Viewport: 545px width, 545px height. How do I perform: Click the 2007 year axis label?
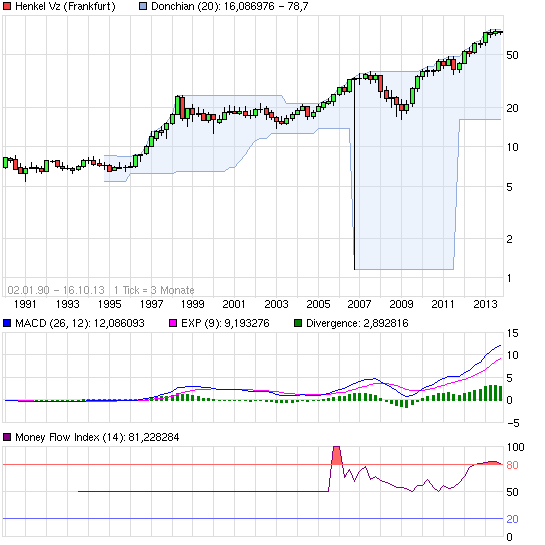coord(359,304)
